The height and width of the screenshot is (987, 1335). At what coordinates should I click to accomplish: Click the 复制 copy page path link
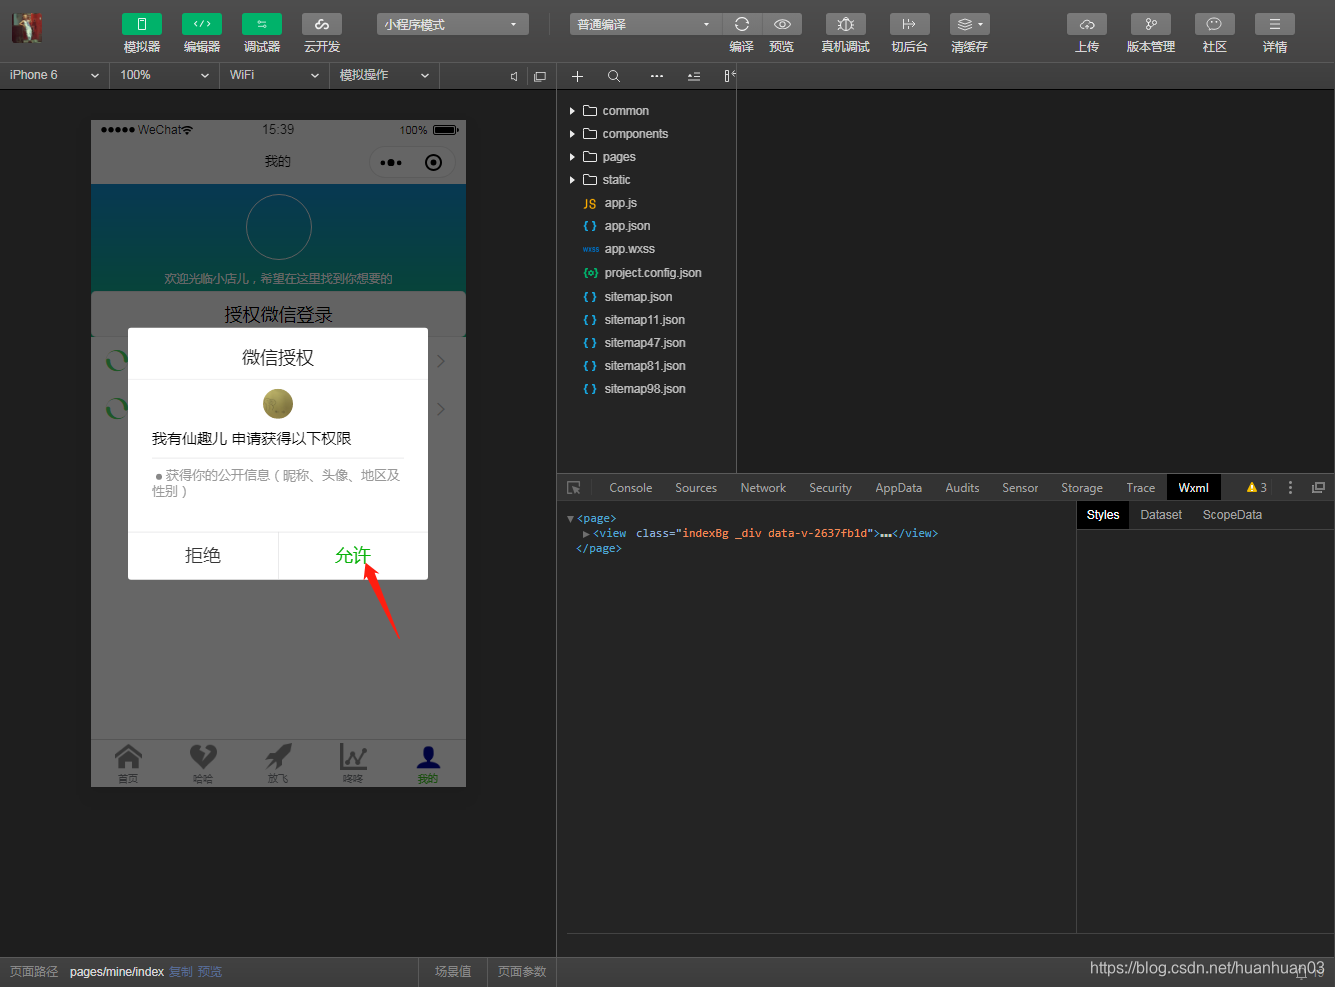pyautogui.click(x=181, y=972)
